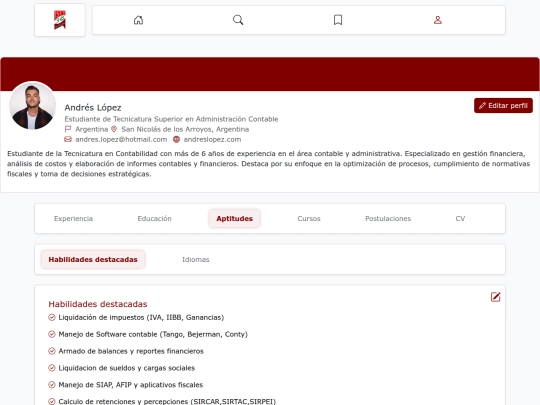Click Andrés López profile photo
The width and height of the screenshot is (540, 405).
tap(32, 105)
